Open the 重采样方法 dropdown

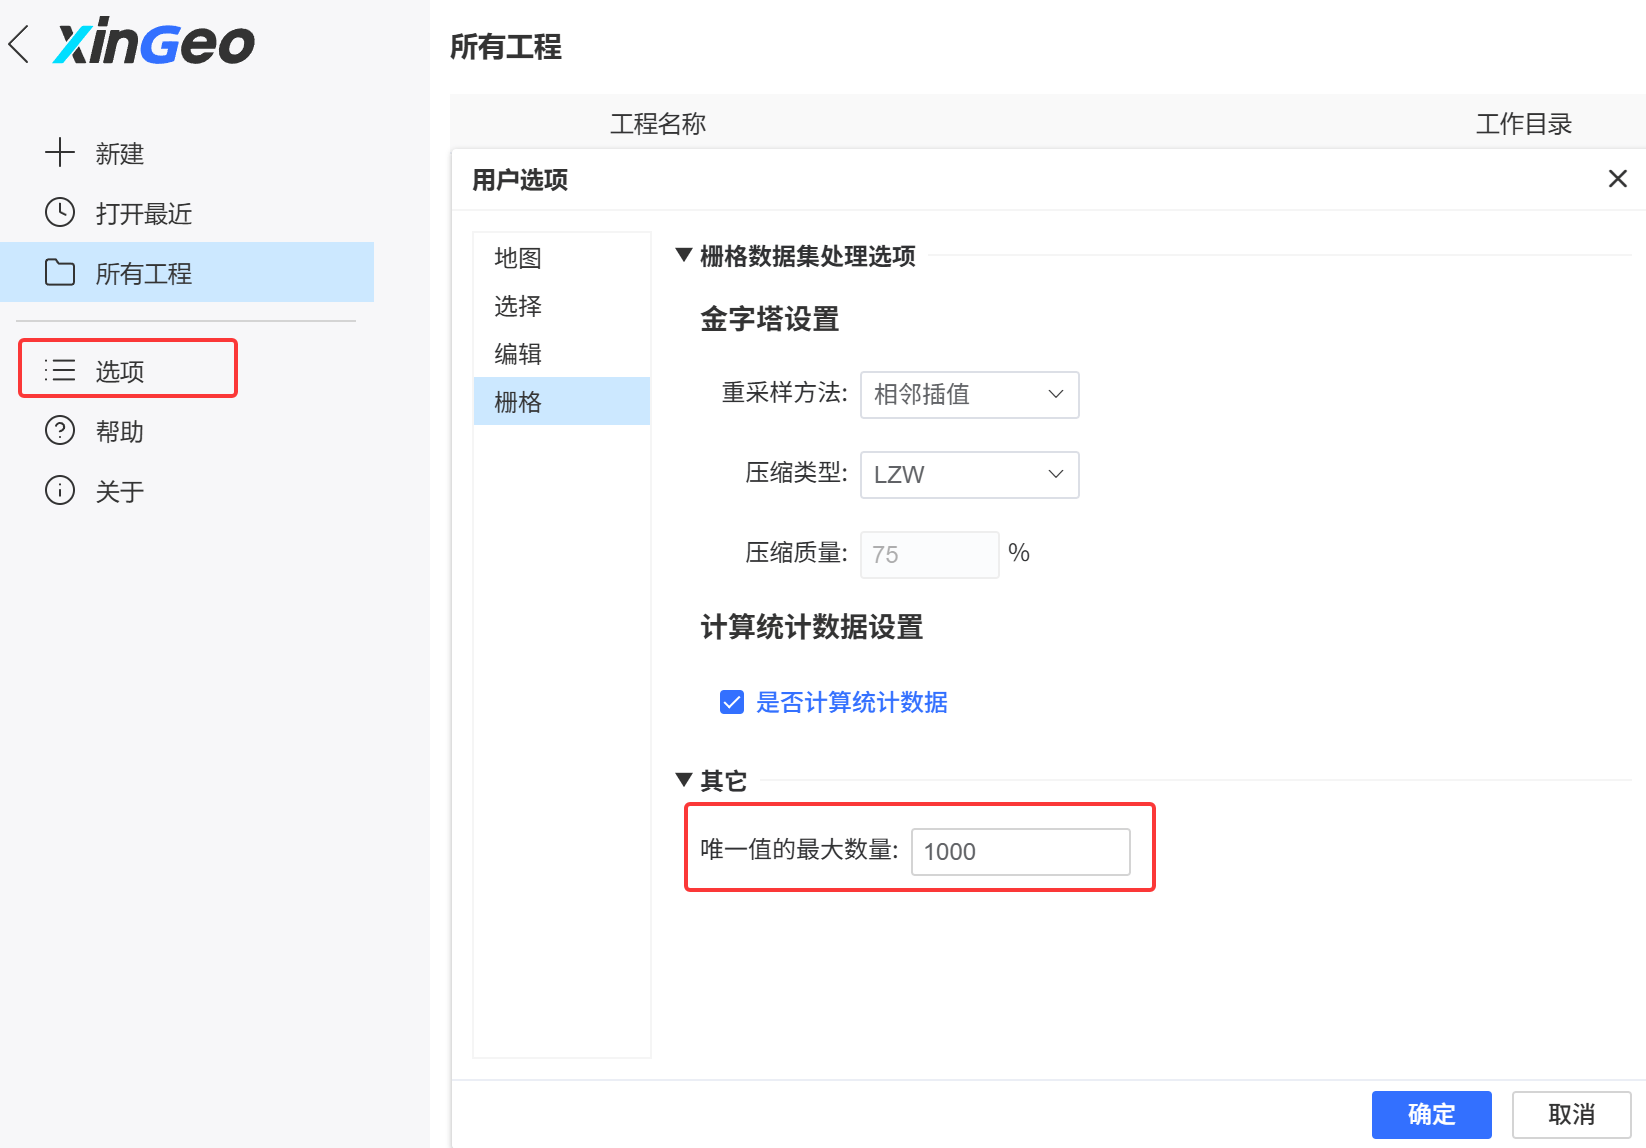[967, 394]
